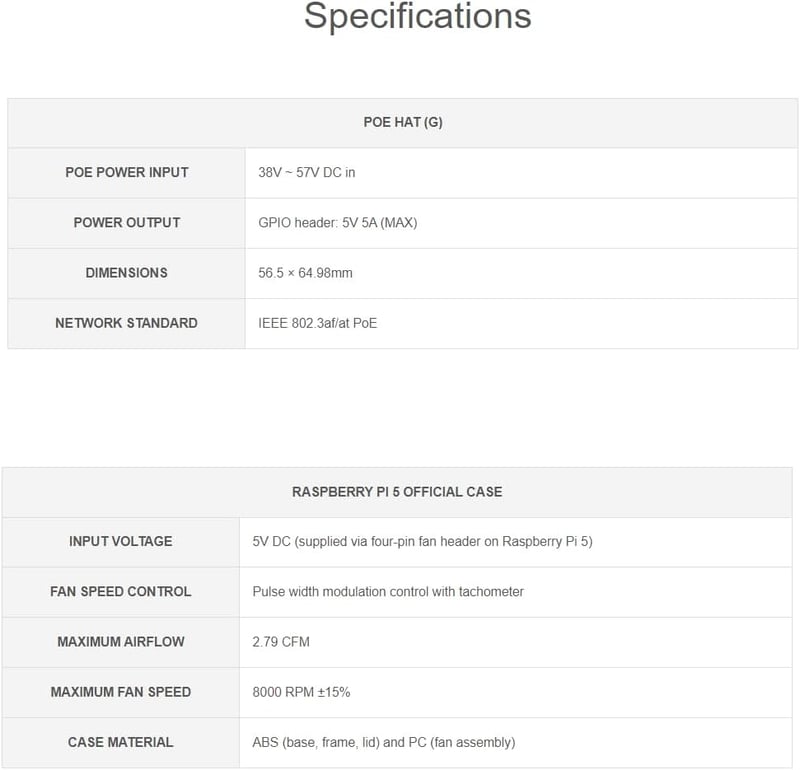The width and height of the screenshot is (800, 770).
Task: Click the NETWORK STANDARD label
Action: point(127,323)
